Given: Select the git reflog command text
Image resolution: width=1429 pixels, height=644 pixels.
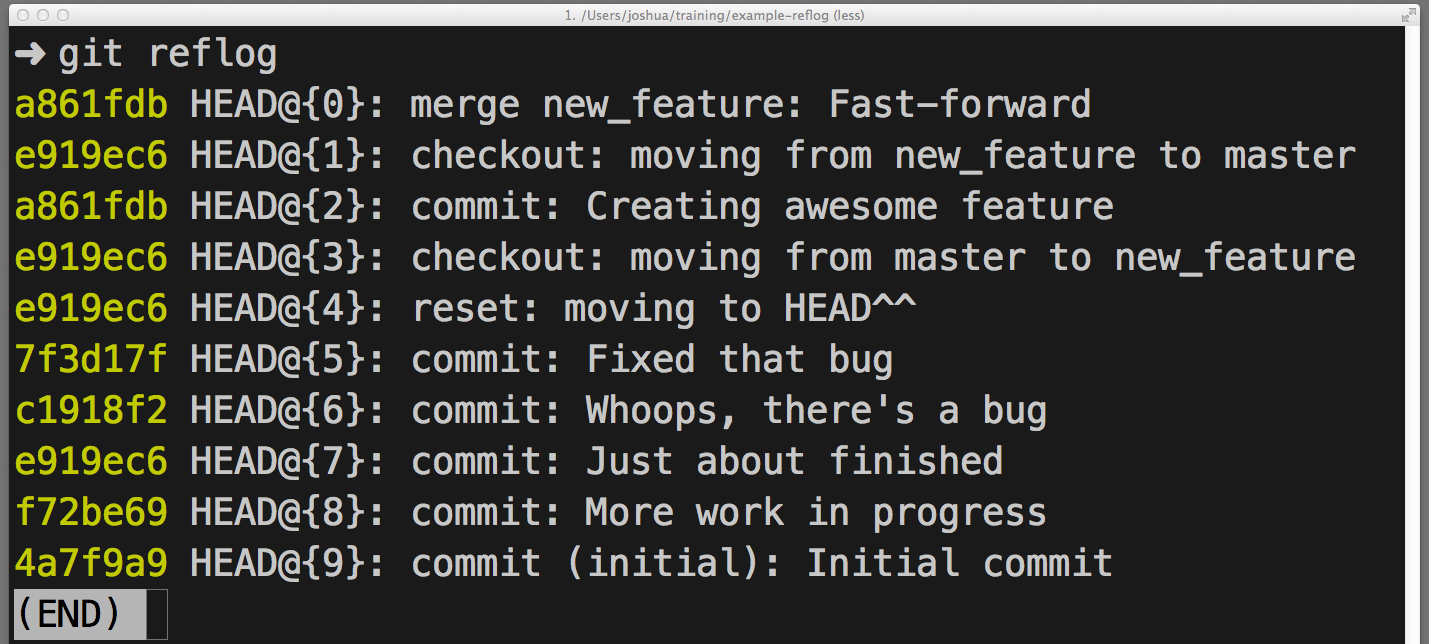Looking at the screenshot, I should [168, 53].
